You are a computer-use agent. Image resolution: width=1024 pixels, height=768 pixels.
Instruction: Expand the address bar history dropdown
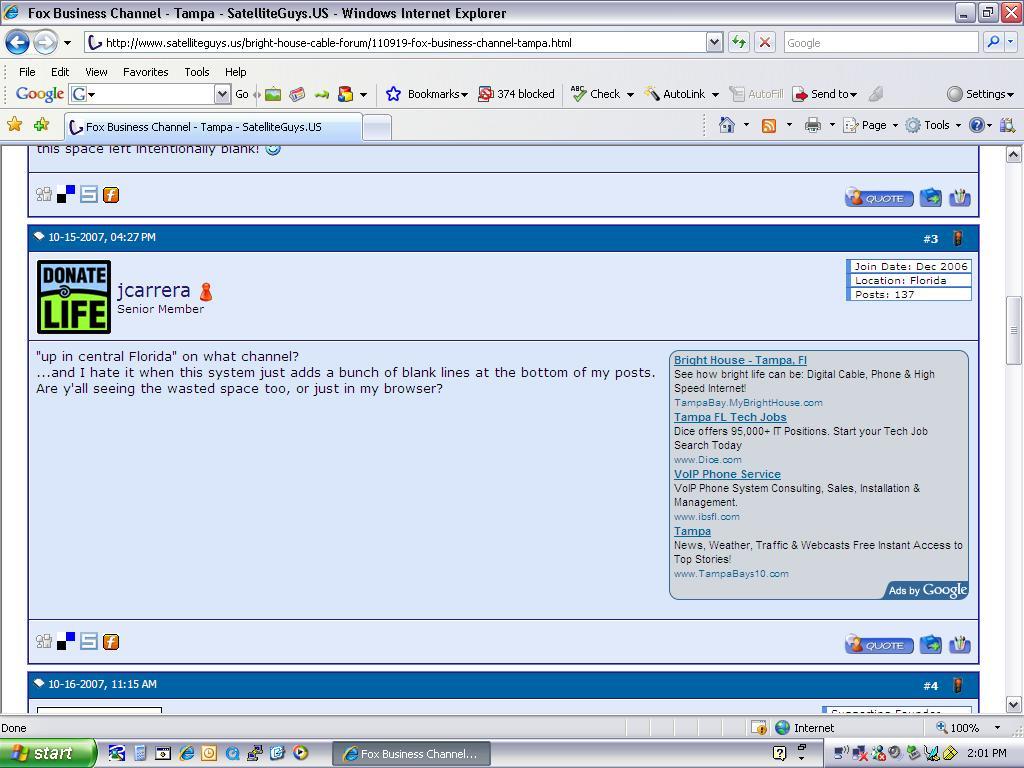point(714,42)
